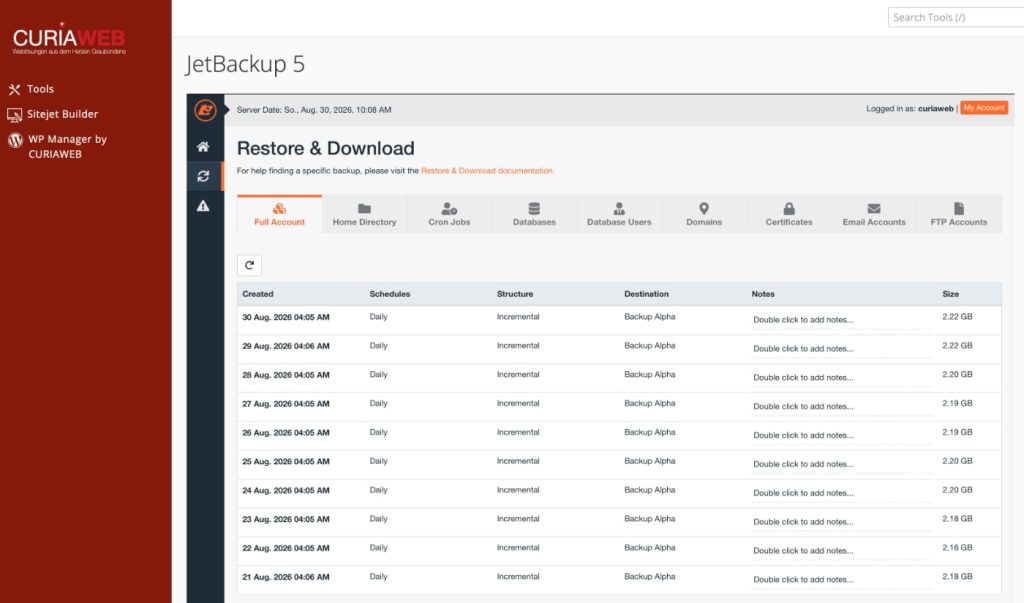The height and width of the screenshot is (603, 1024).
Task: Click Incremental in the 21 Aug. row
Action: 518,576
